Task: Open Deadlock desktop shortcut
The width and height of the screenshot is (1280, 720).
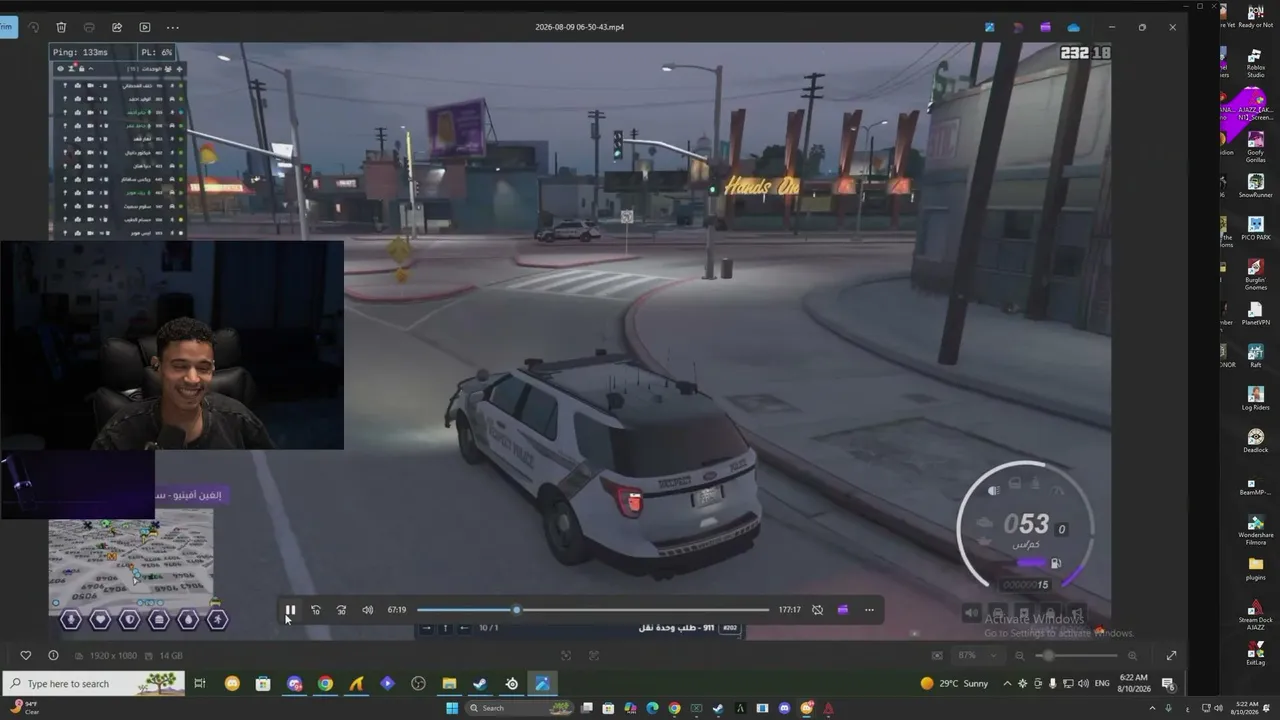Action: (1255, 442)
